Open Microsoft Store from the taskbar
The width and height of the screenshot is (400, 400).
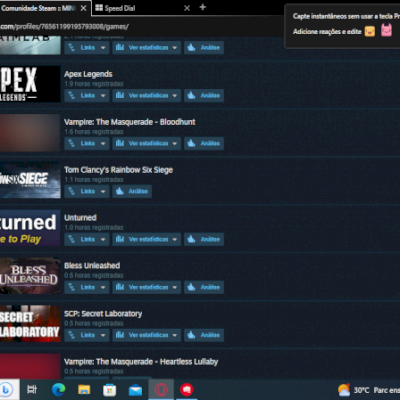(x=110, y=390)
